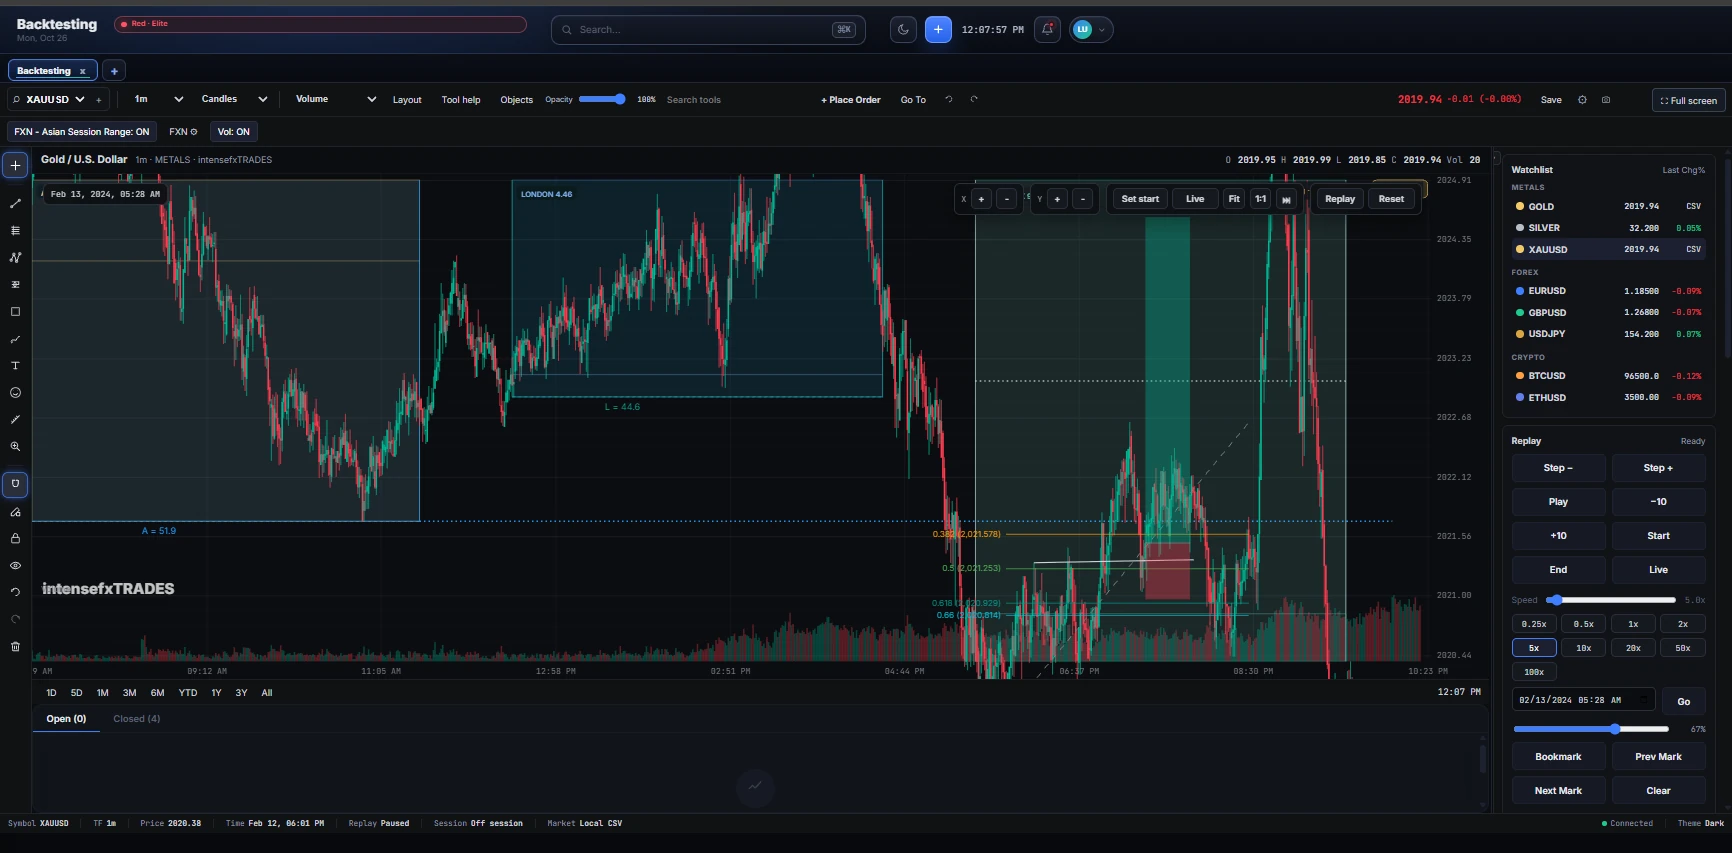
Task: Click the redo arrow next to Go To
Action: pyautogui.click(x=974, y=100)
